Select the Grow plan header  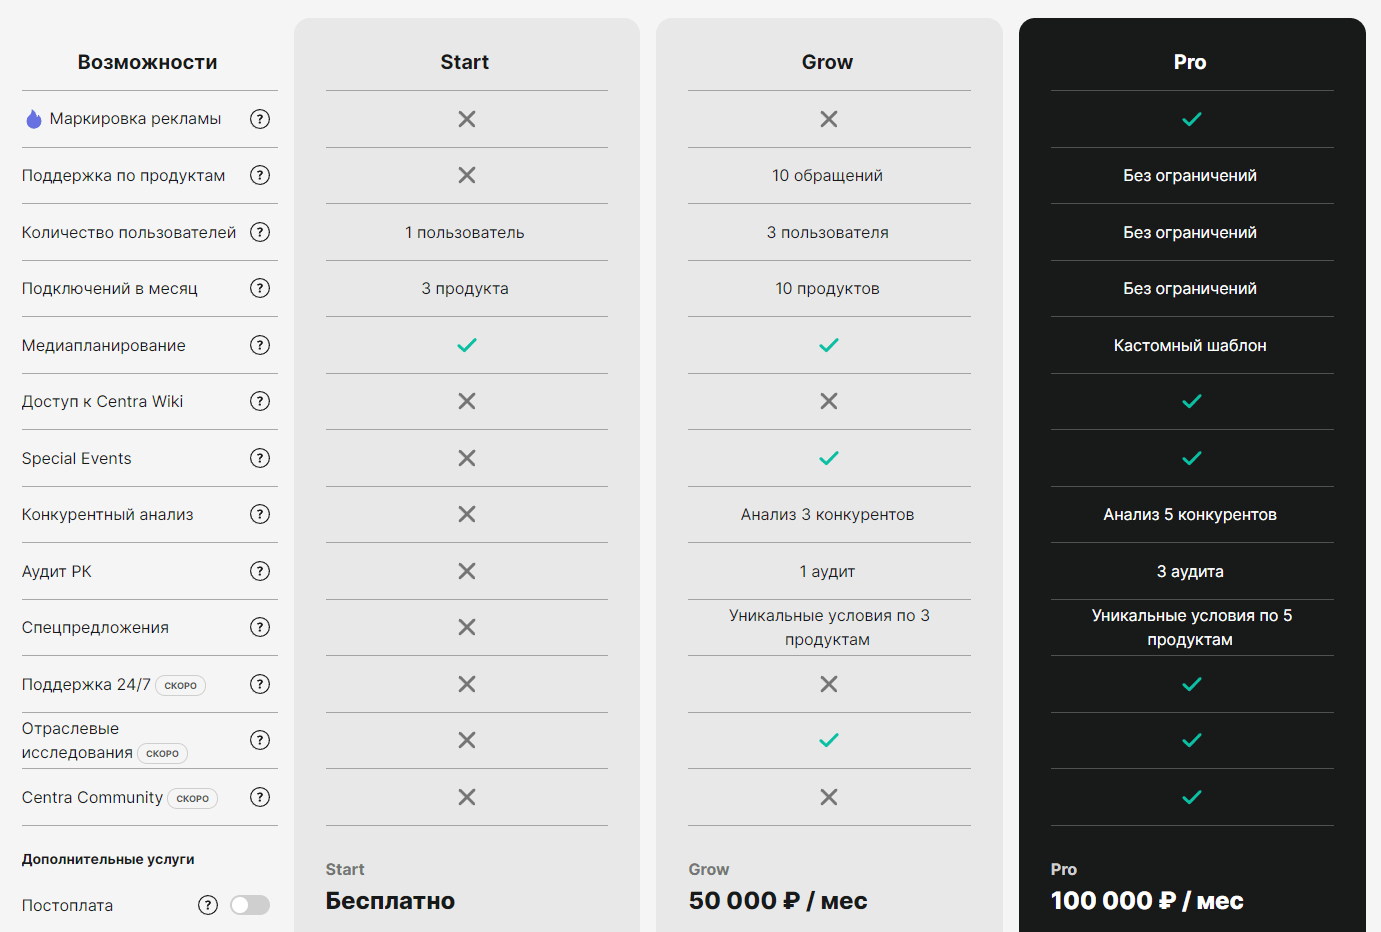827,62
